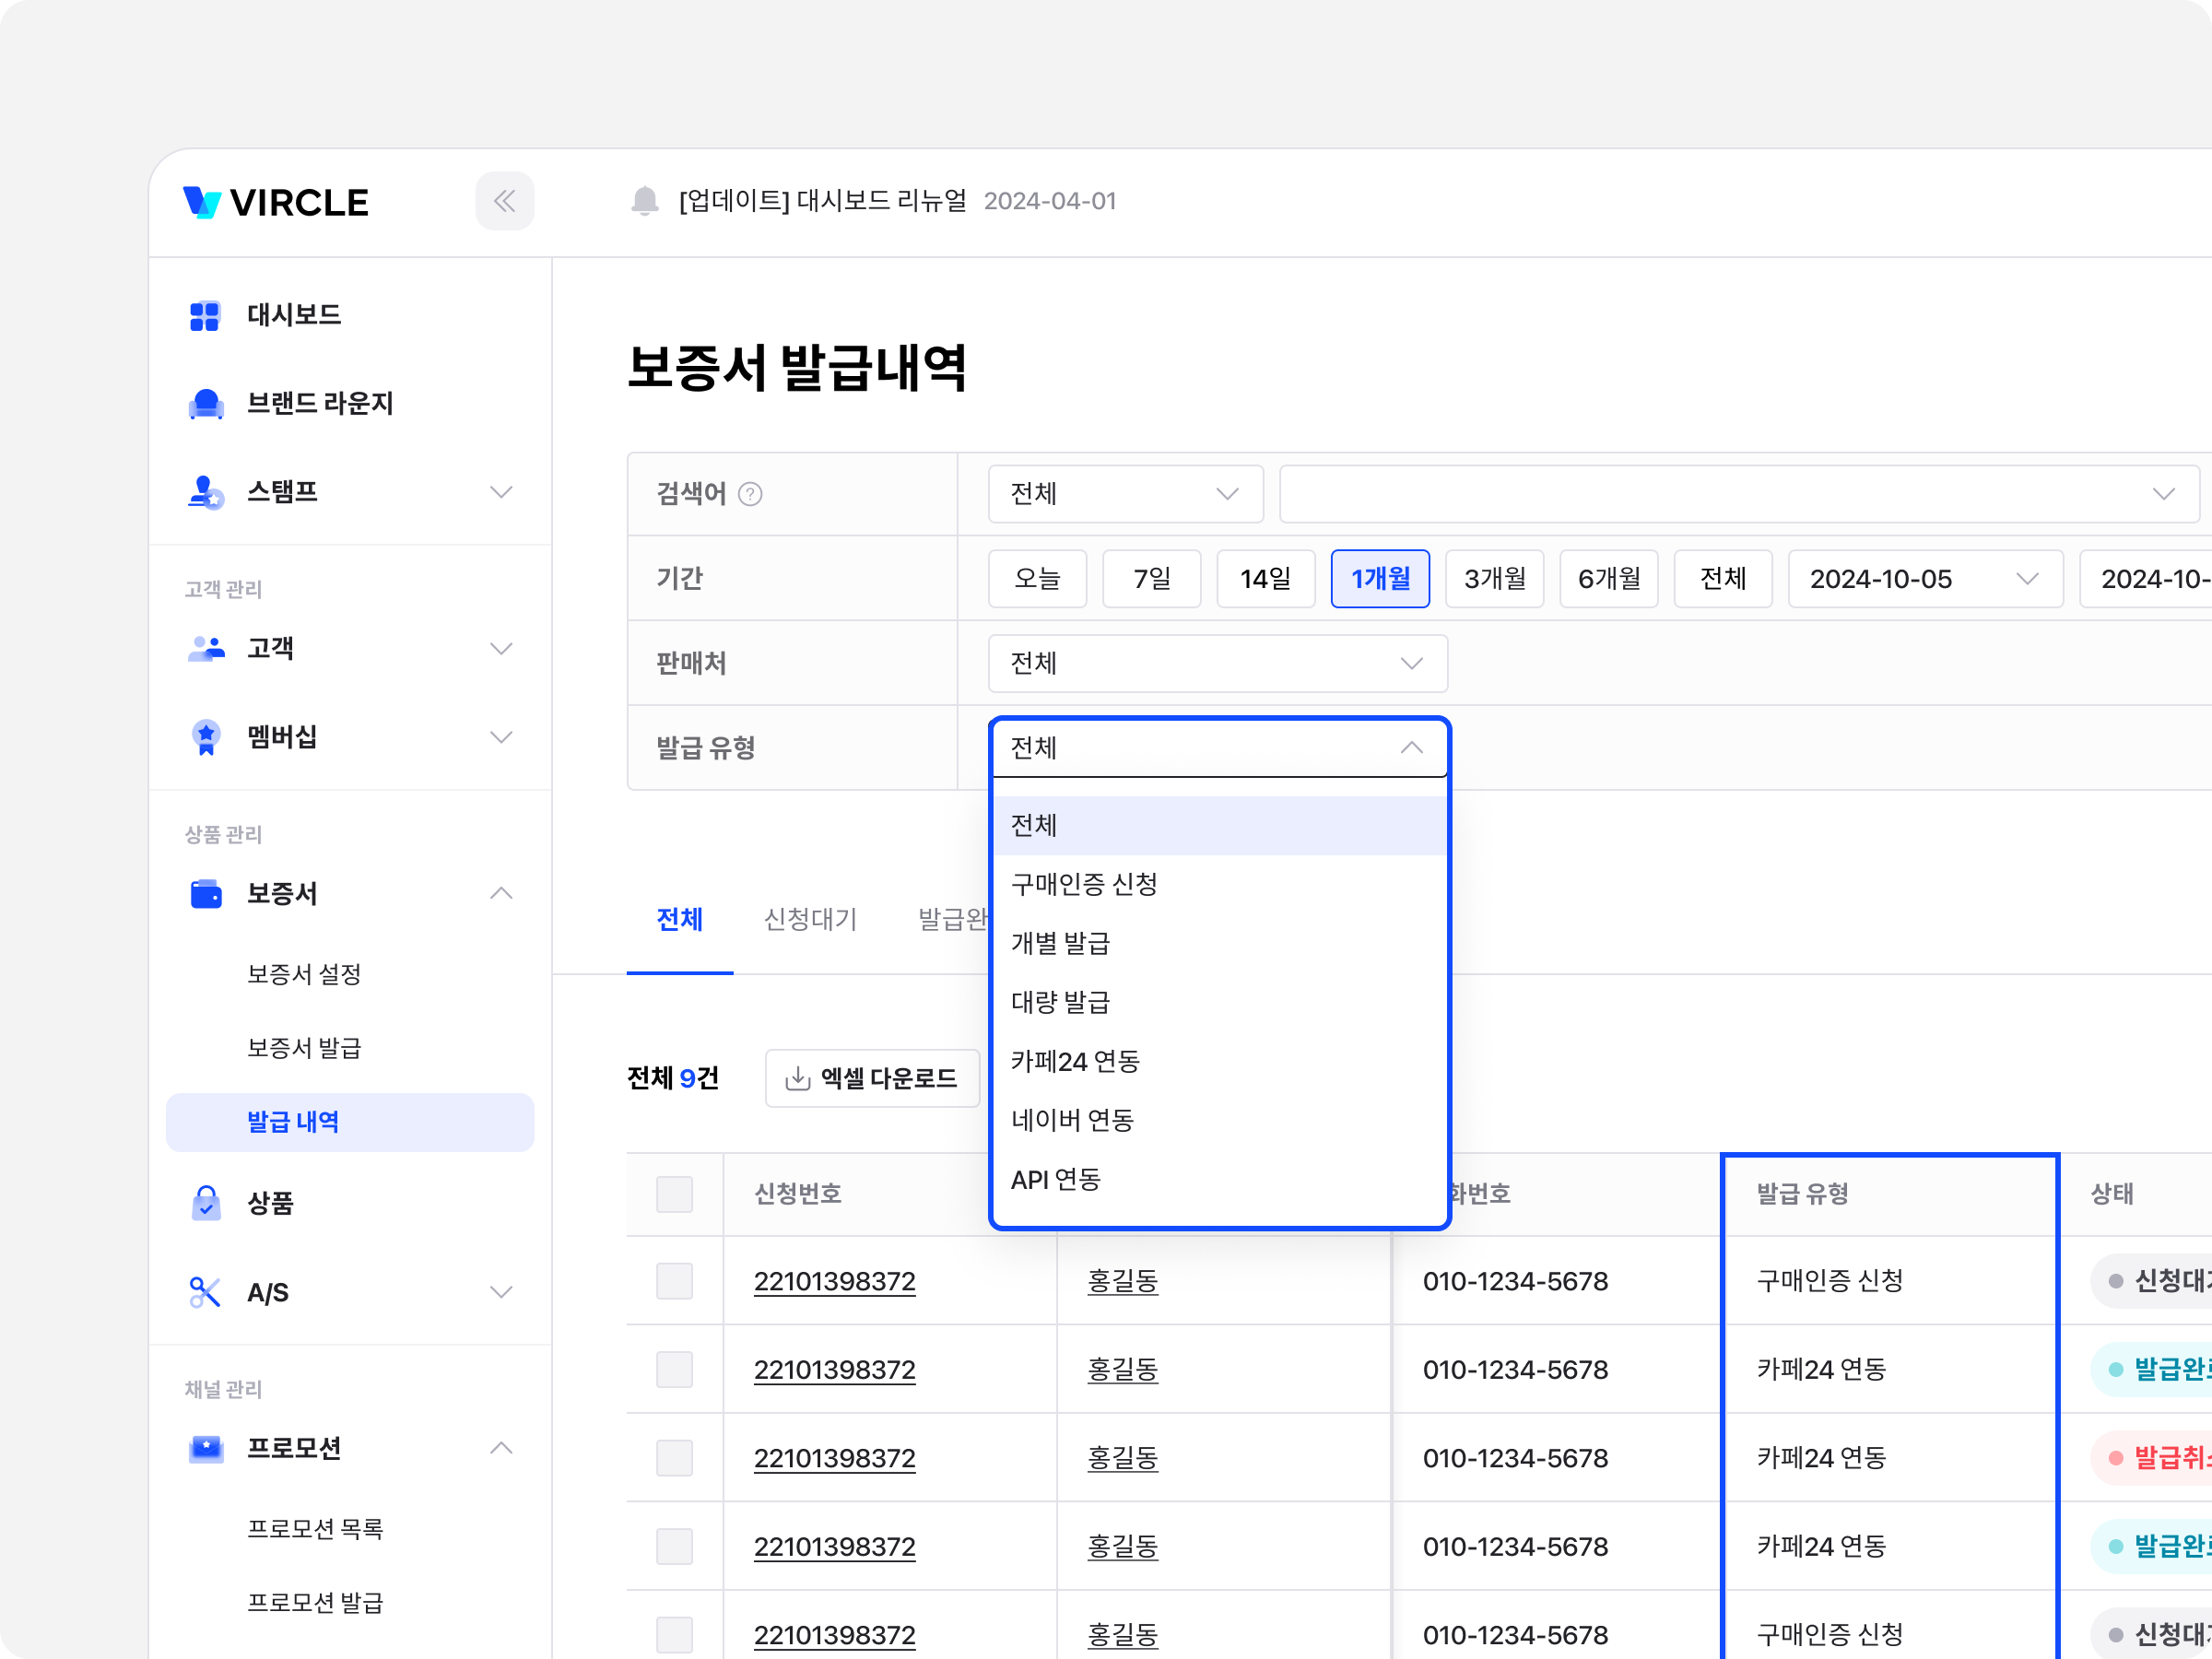
Task: Switch to the 신청대기 tab
Action: 810,919
